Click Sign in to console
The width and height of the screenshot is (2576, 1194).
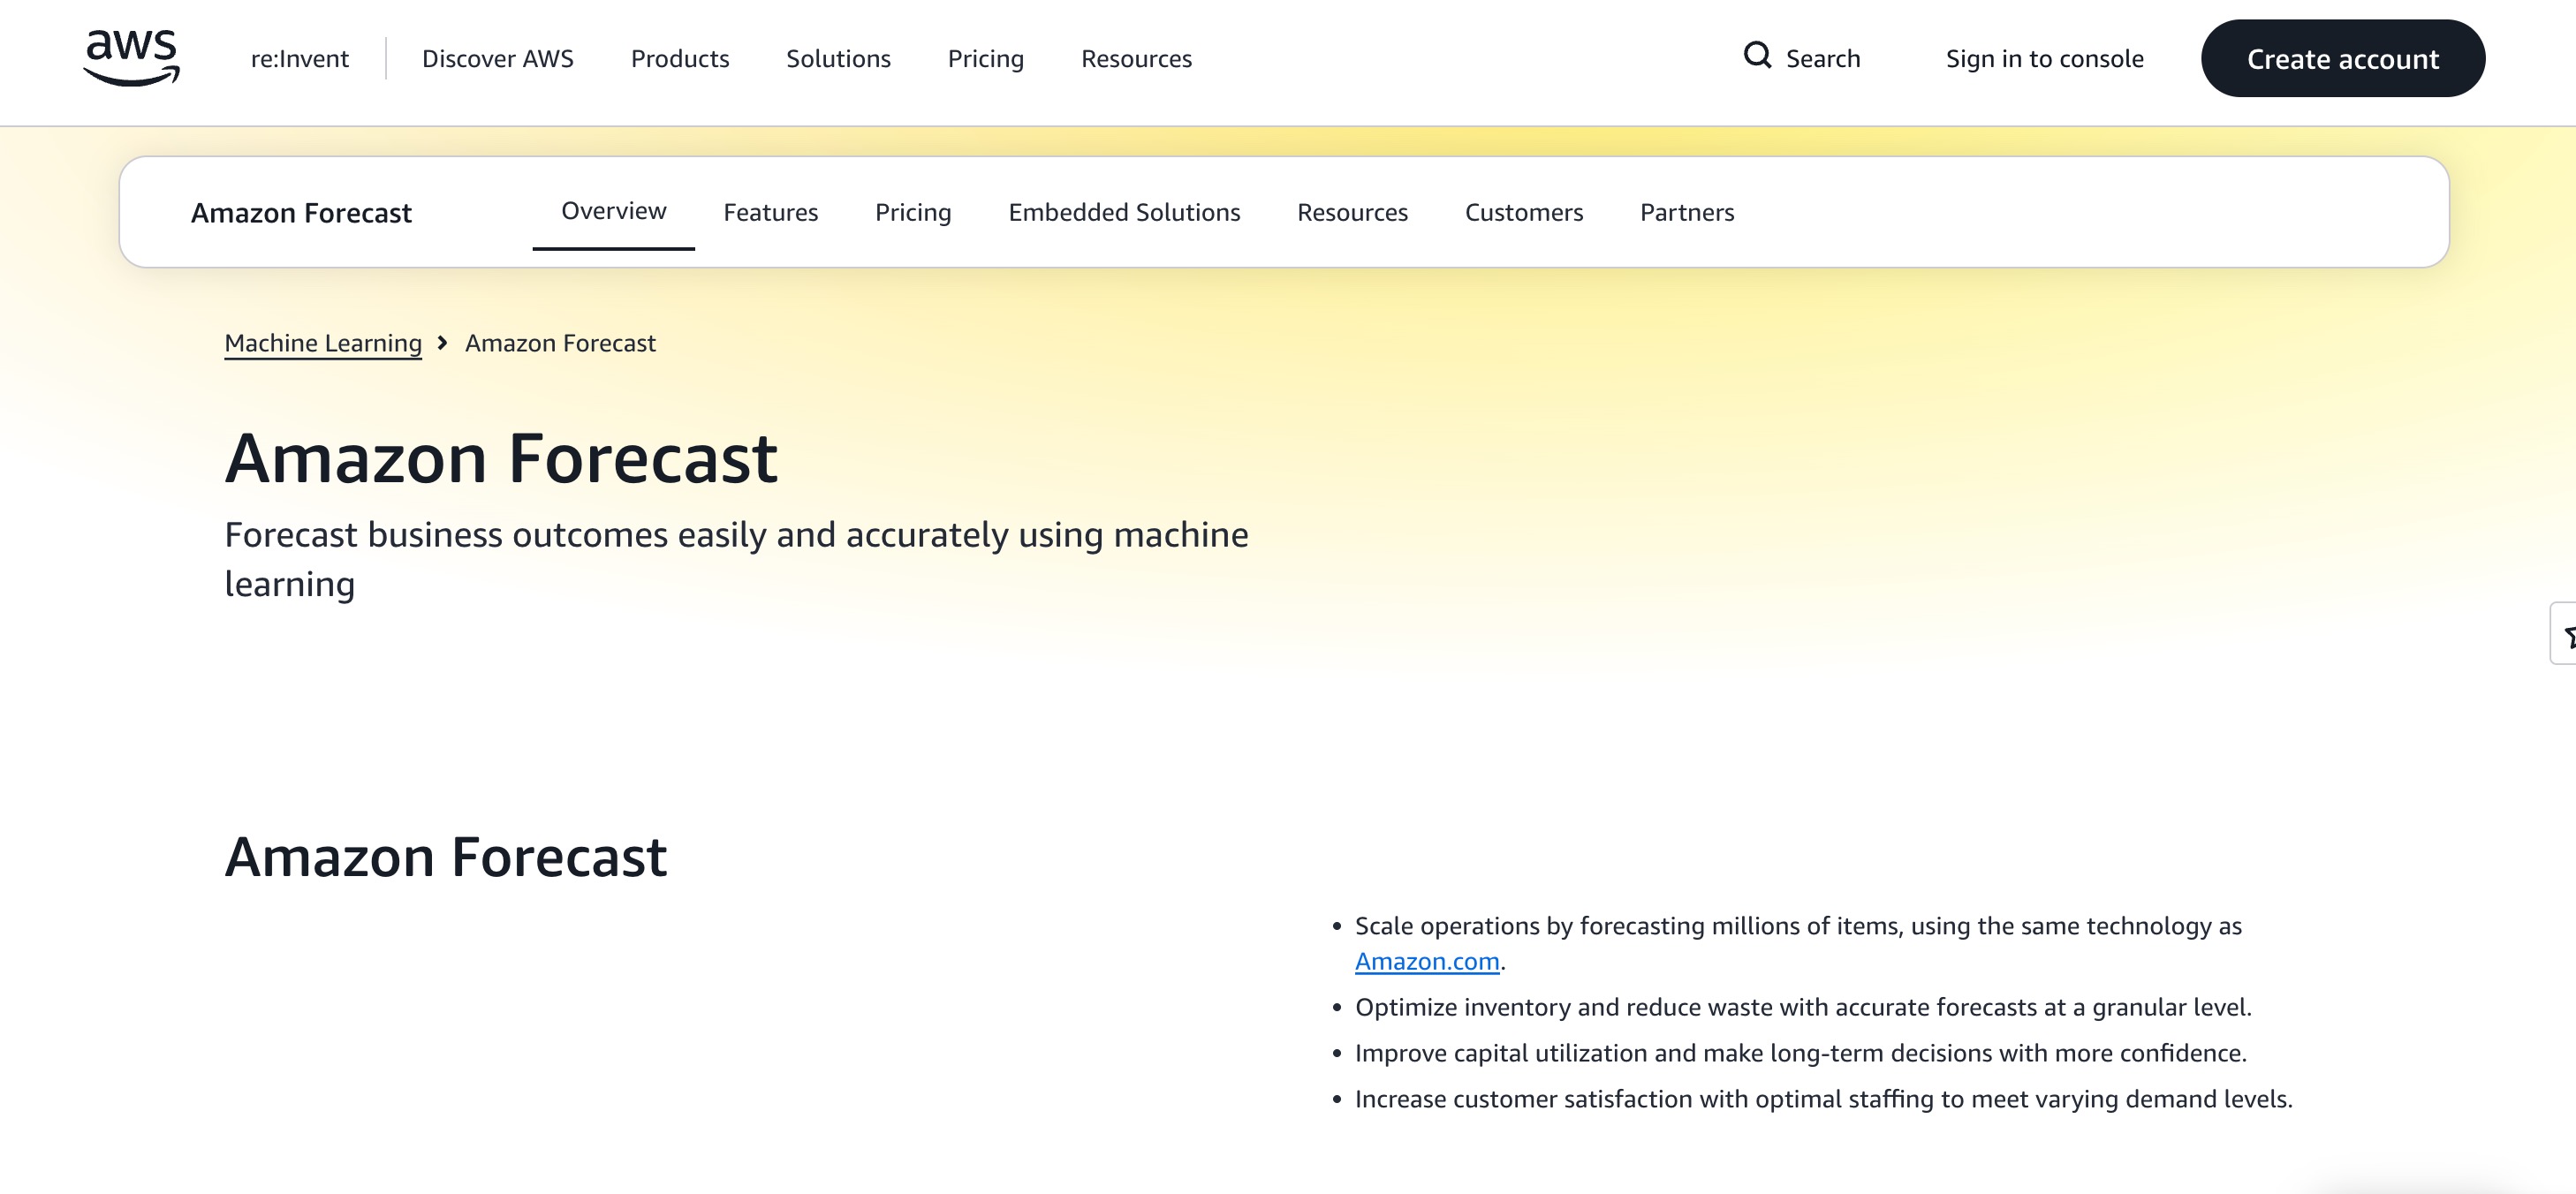(2044, 59)
